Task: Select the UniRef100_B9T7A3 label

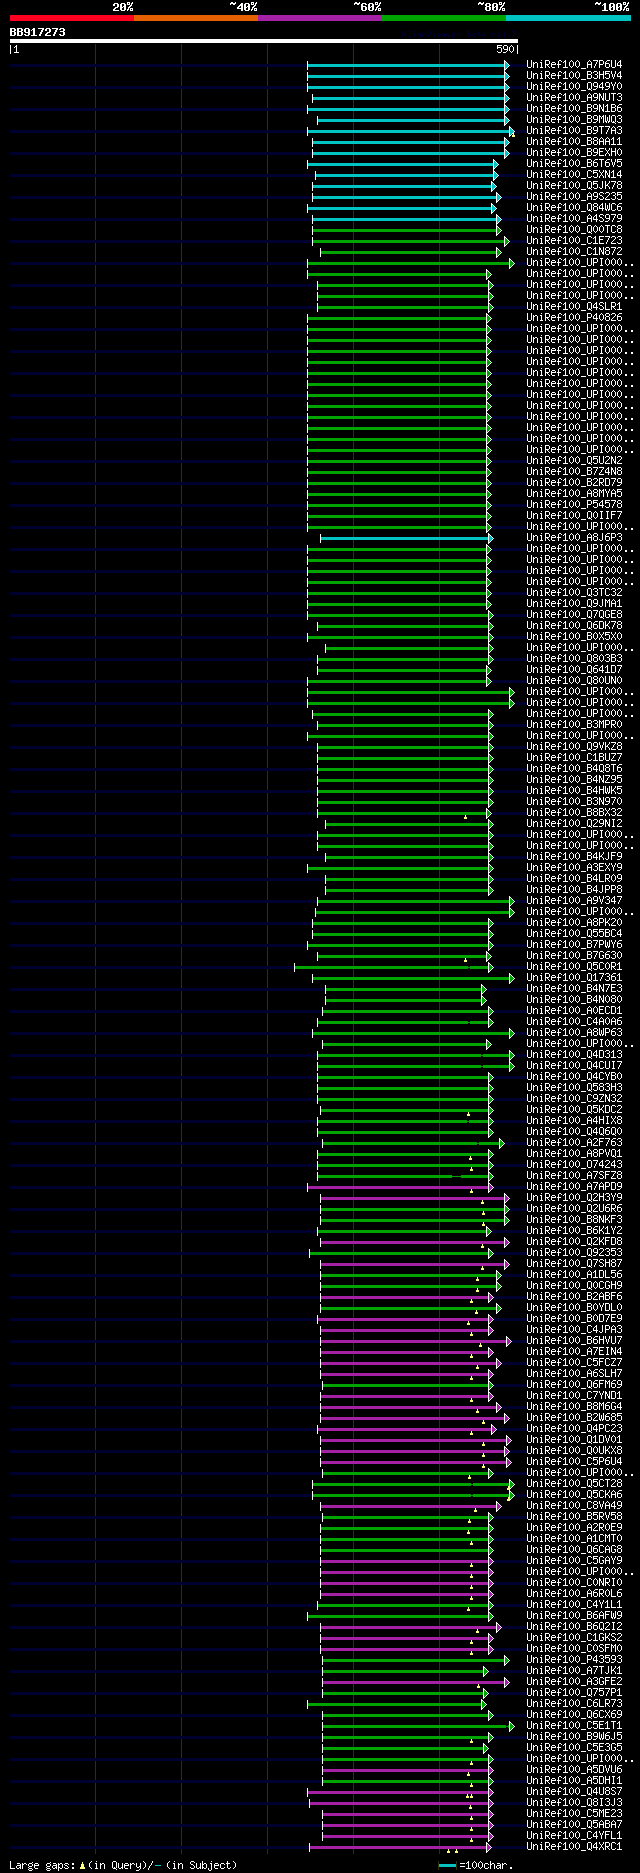Action: point(574,131)
